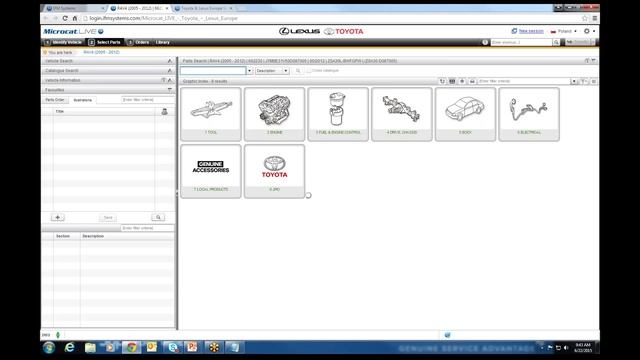Click the add (+) favourite button
The image size is (640, 360).
coord(58,217)
